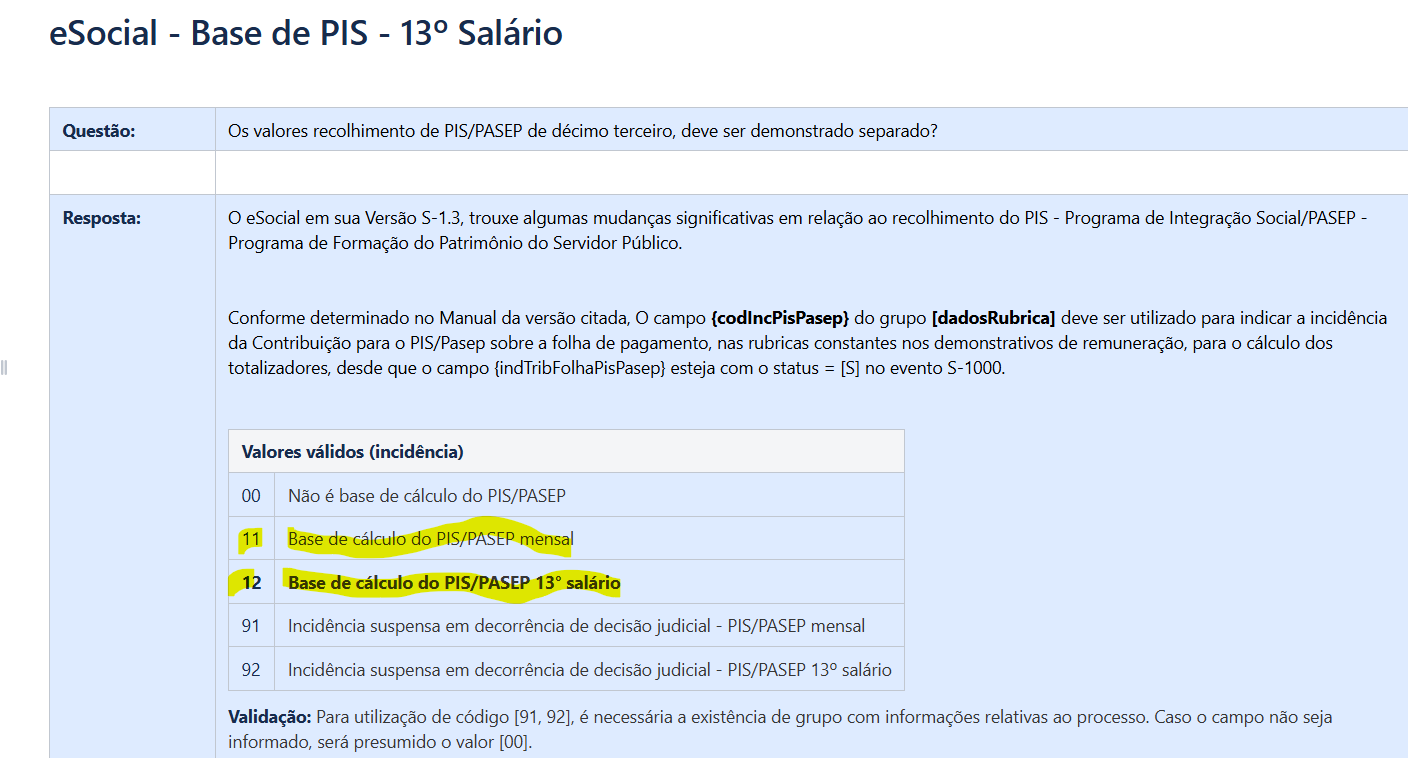This screenshot has width=1408, height=758.
Task: Click the bold field name {codIncPisPasep}
Action: tap(780, 319)
